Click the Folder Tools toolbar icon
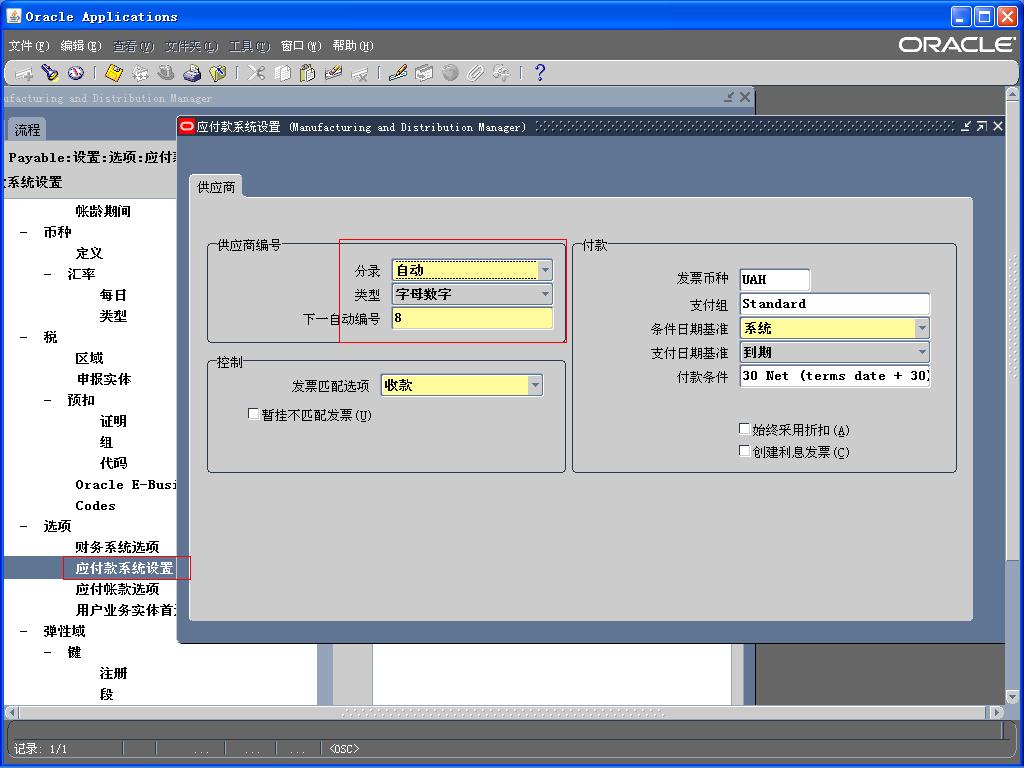Viewport: 1024px width, 768px height. coord(502,73)
